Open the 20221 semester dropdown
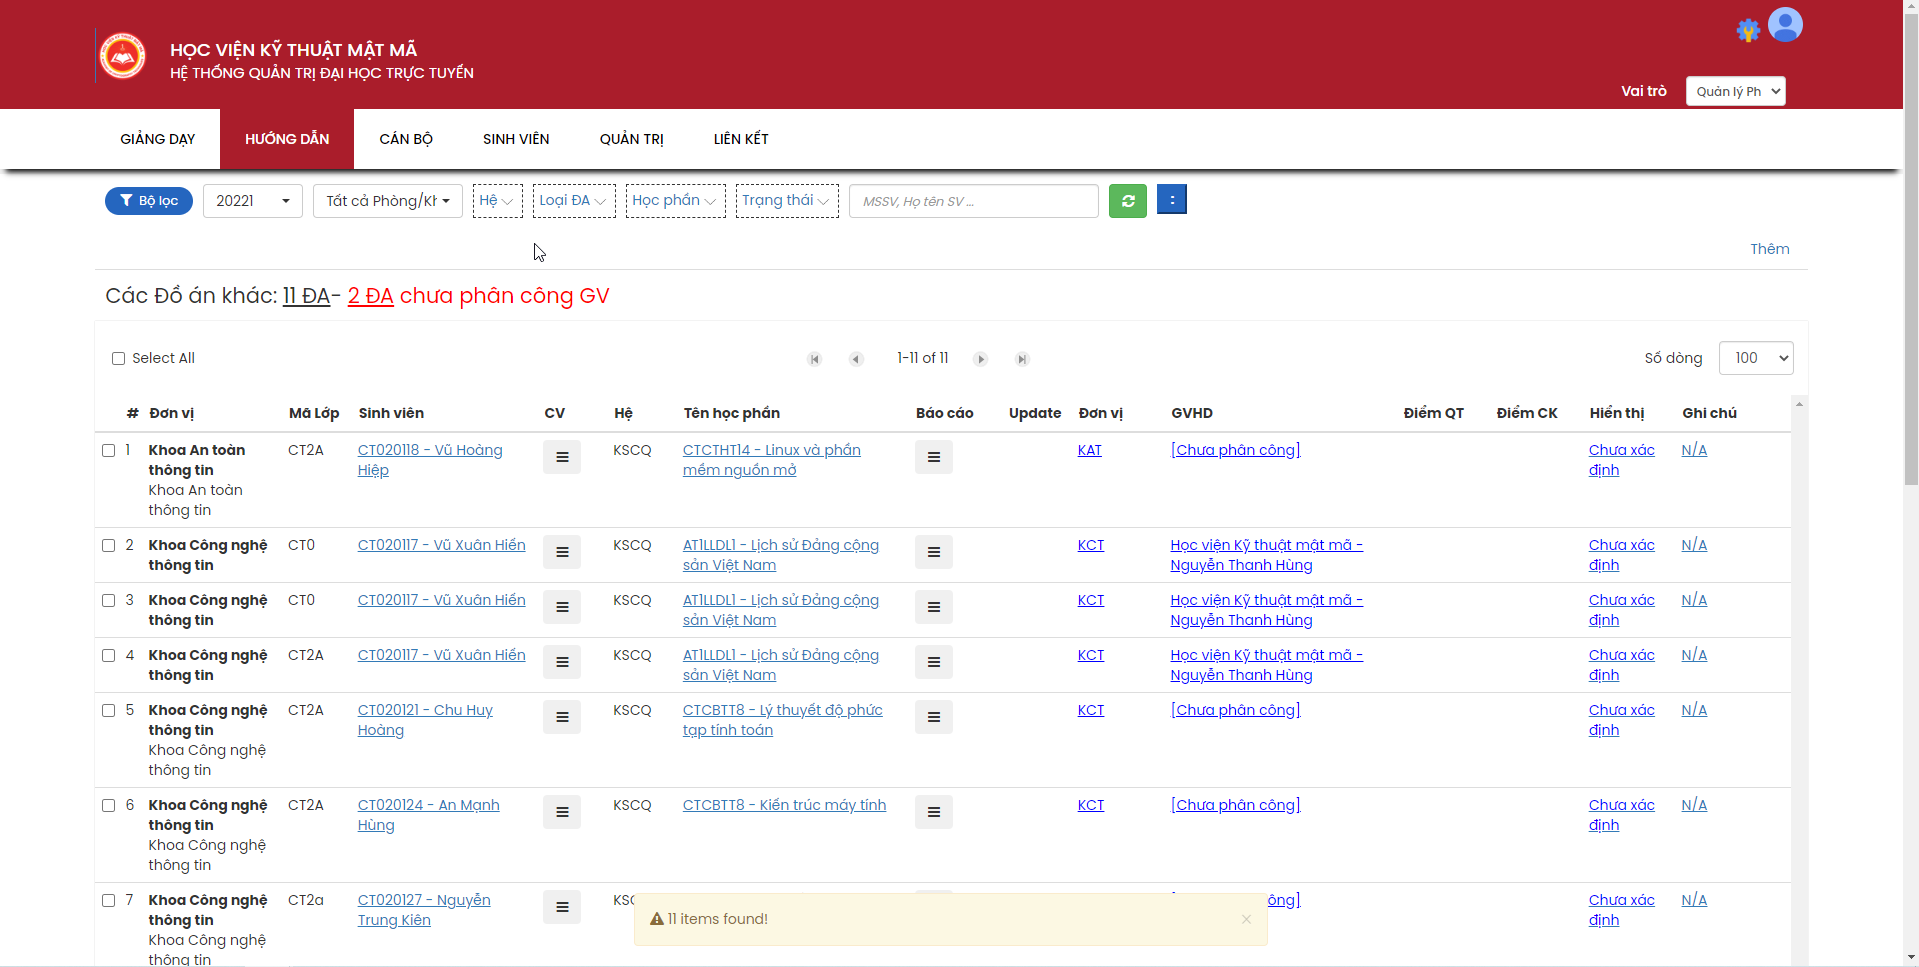 253,201
